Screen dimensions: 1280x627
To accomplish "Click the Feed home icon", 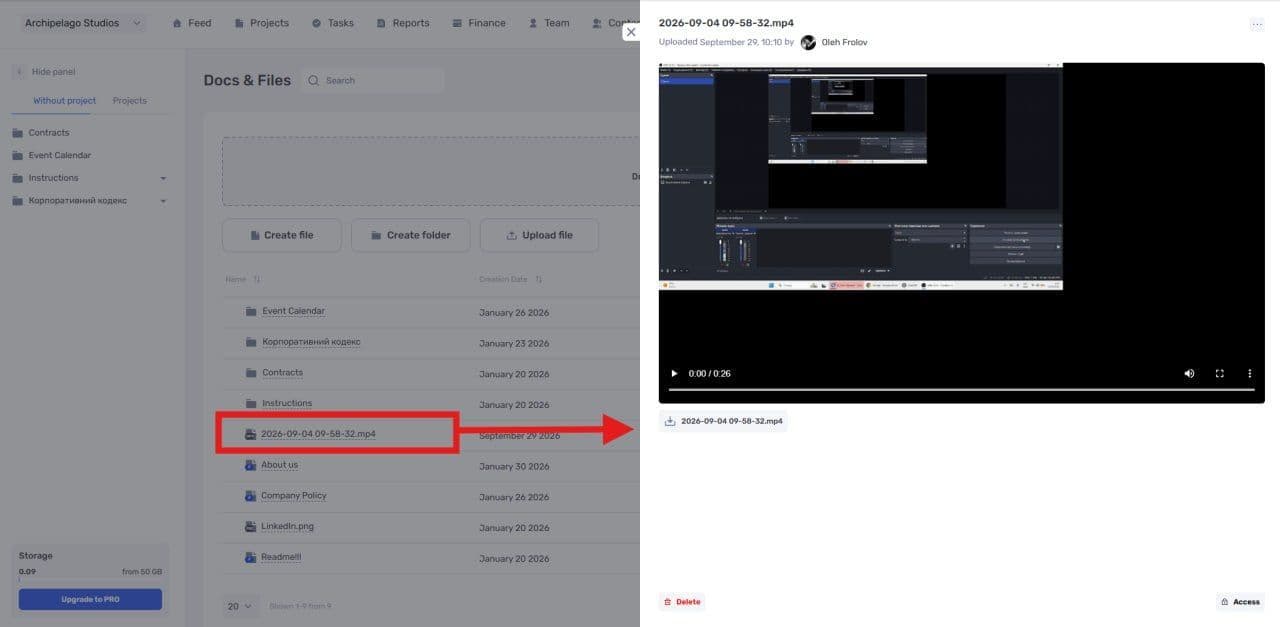I will pos(178,23).
